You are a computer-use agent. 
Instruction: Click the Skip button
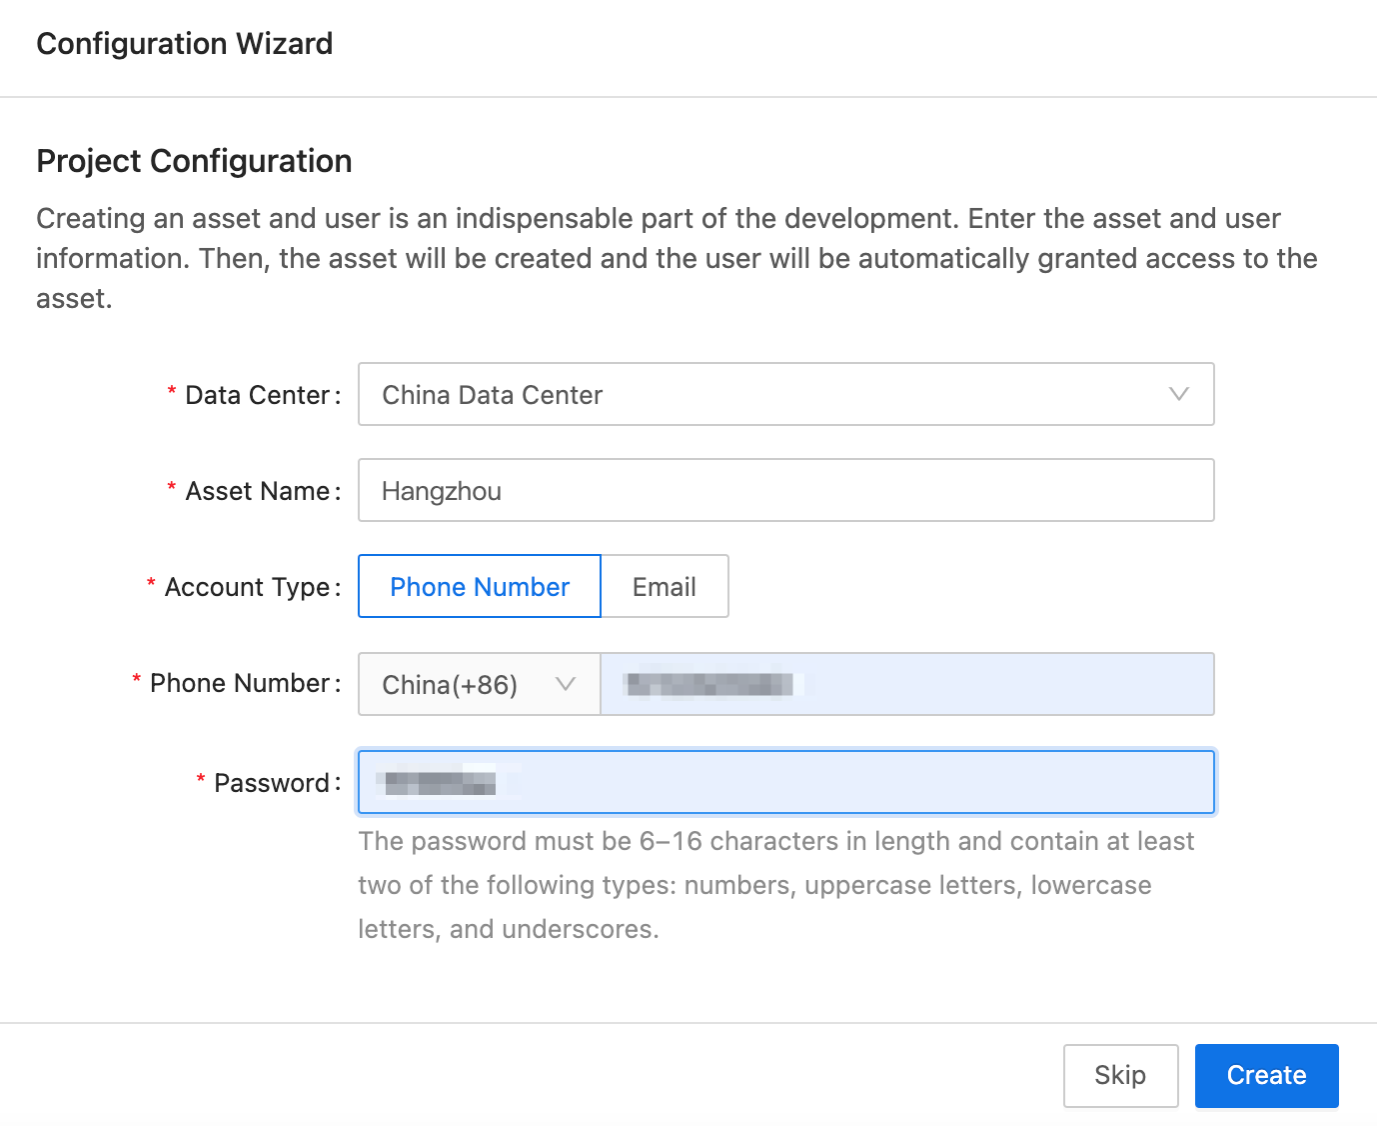(x=1120, y=1075)
